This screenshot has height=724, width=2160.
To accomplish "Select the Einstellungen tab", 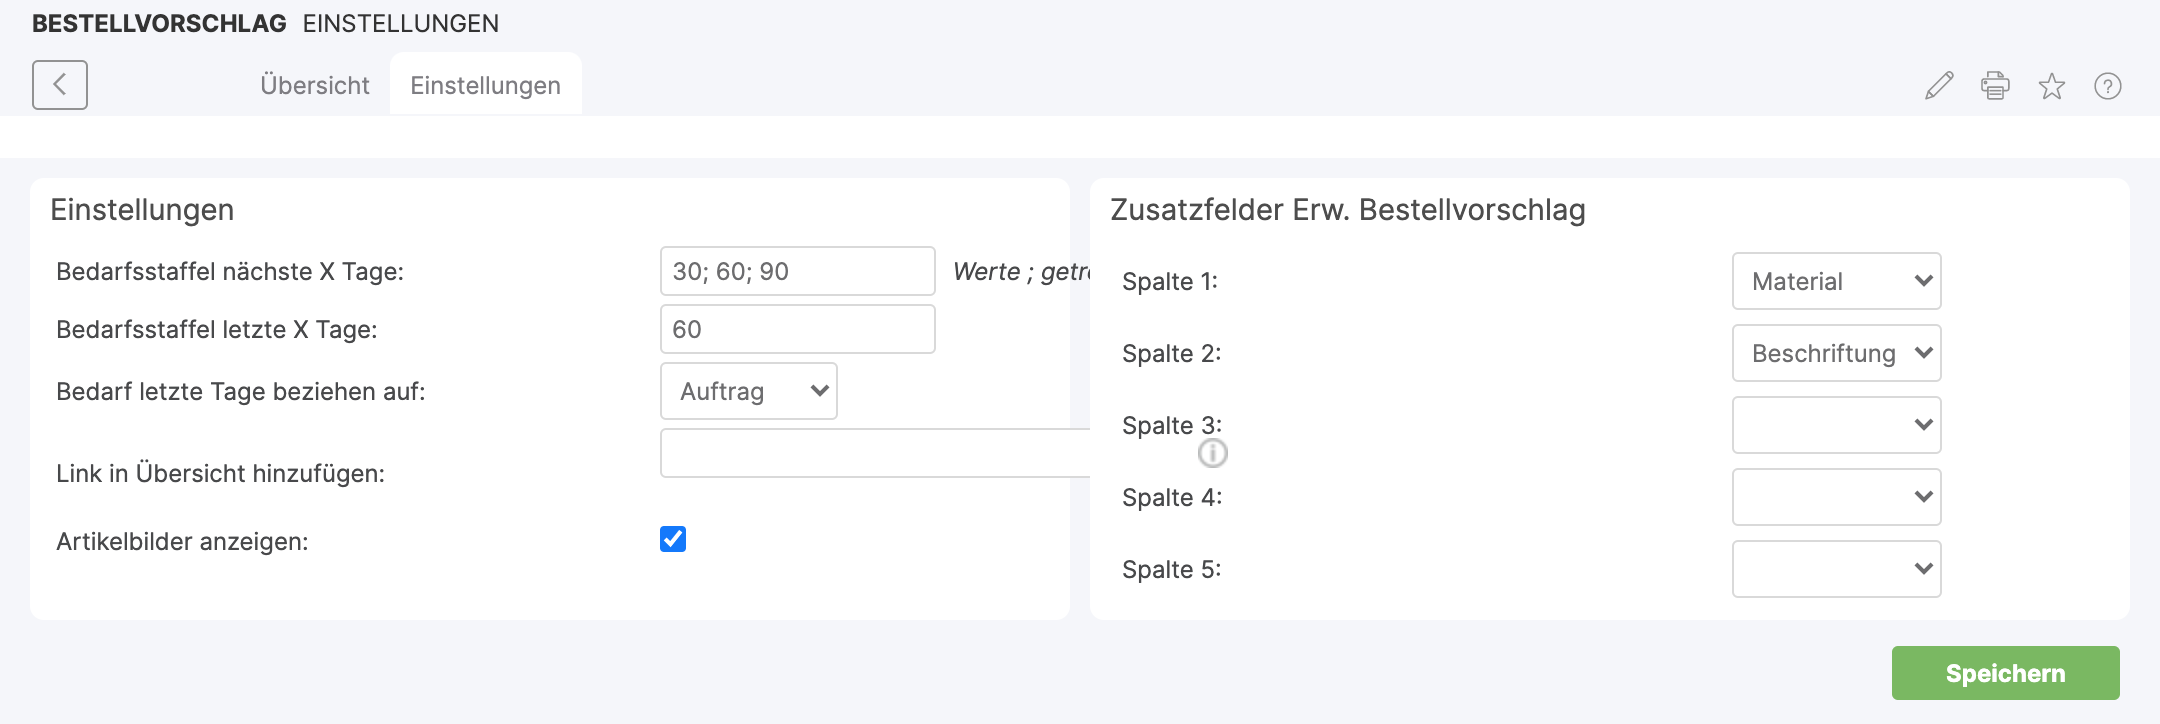I will click(x=485, y=86).
